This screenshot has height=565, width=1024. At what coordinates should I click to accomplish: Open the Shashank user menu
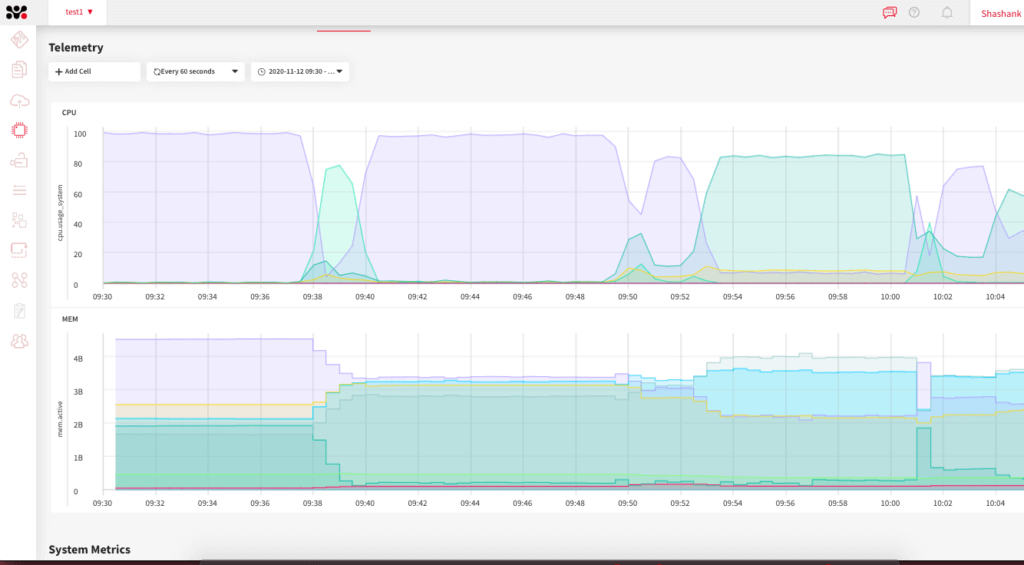click(x=1000, y=13)
